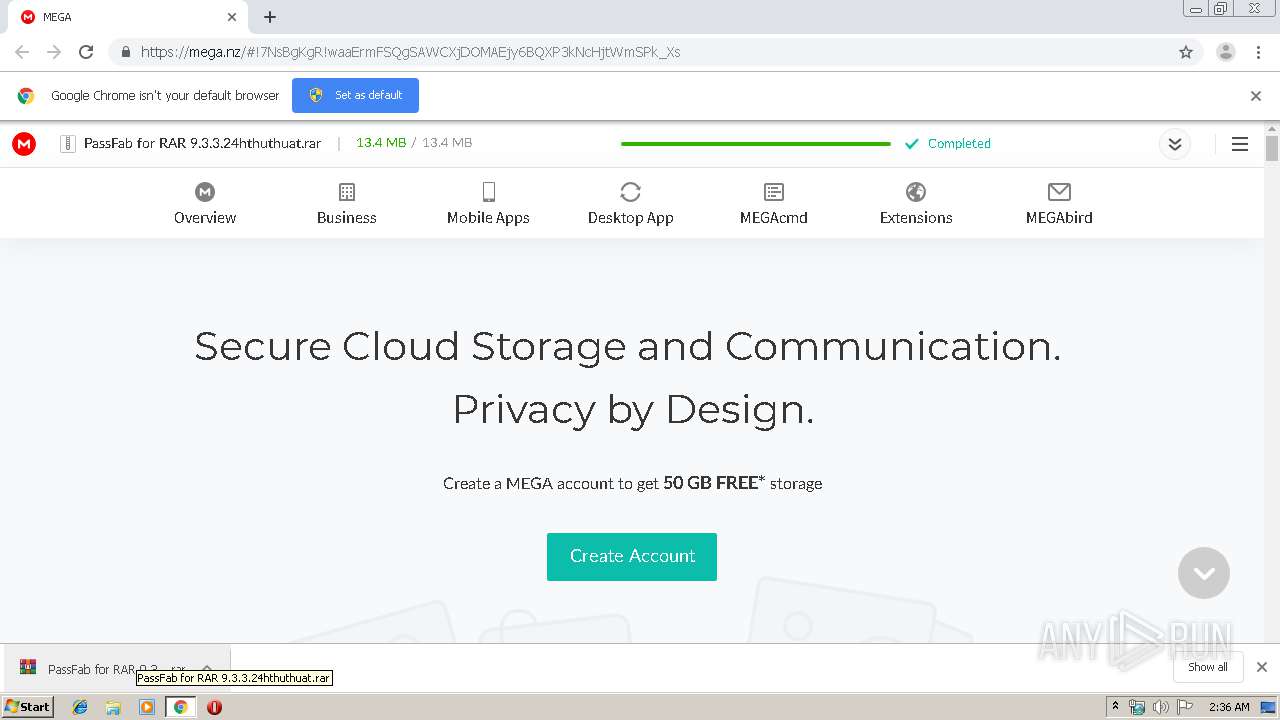This screenshot has width=1280, height=720.
Task: Open a new browser tab
Action: tap(270, 17)
